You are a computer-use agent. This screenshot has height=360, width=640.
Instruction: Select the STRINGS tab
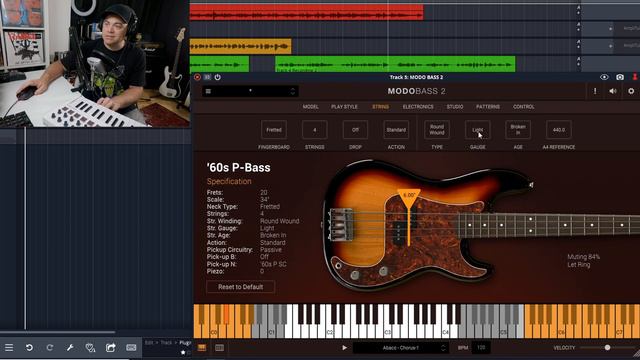pos(380,107)
